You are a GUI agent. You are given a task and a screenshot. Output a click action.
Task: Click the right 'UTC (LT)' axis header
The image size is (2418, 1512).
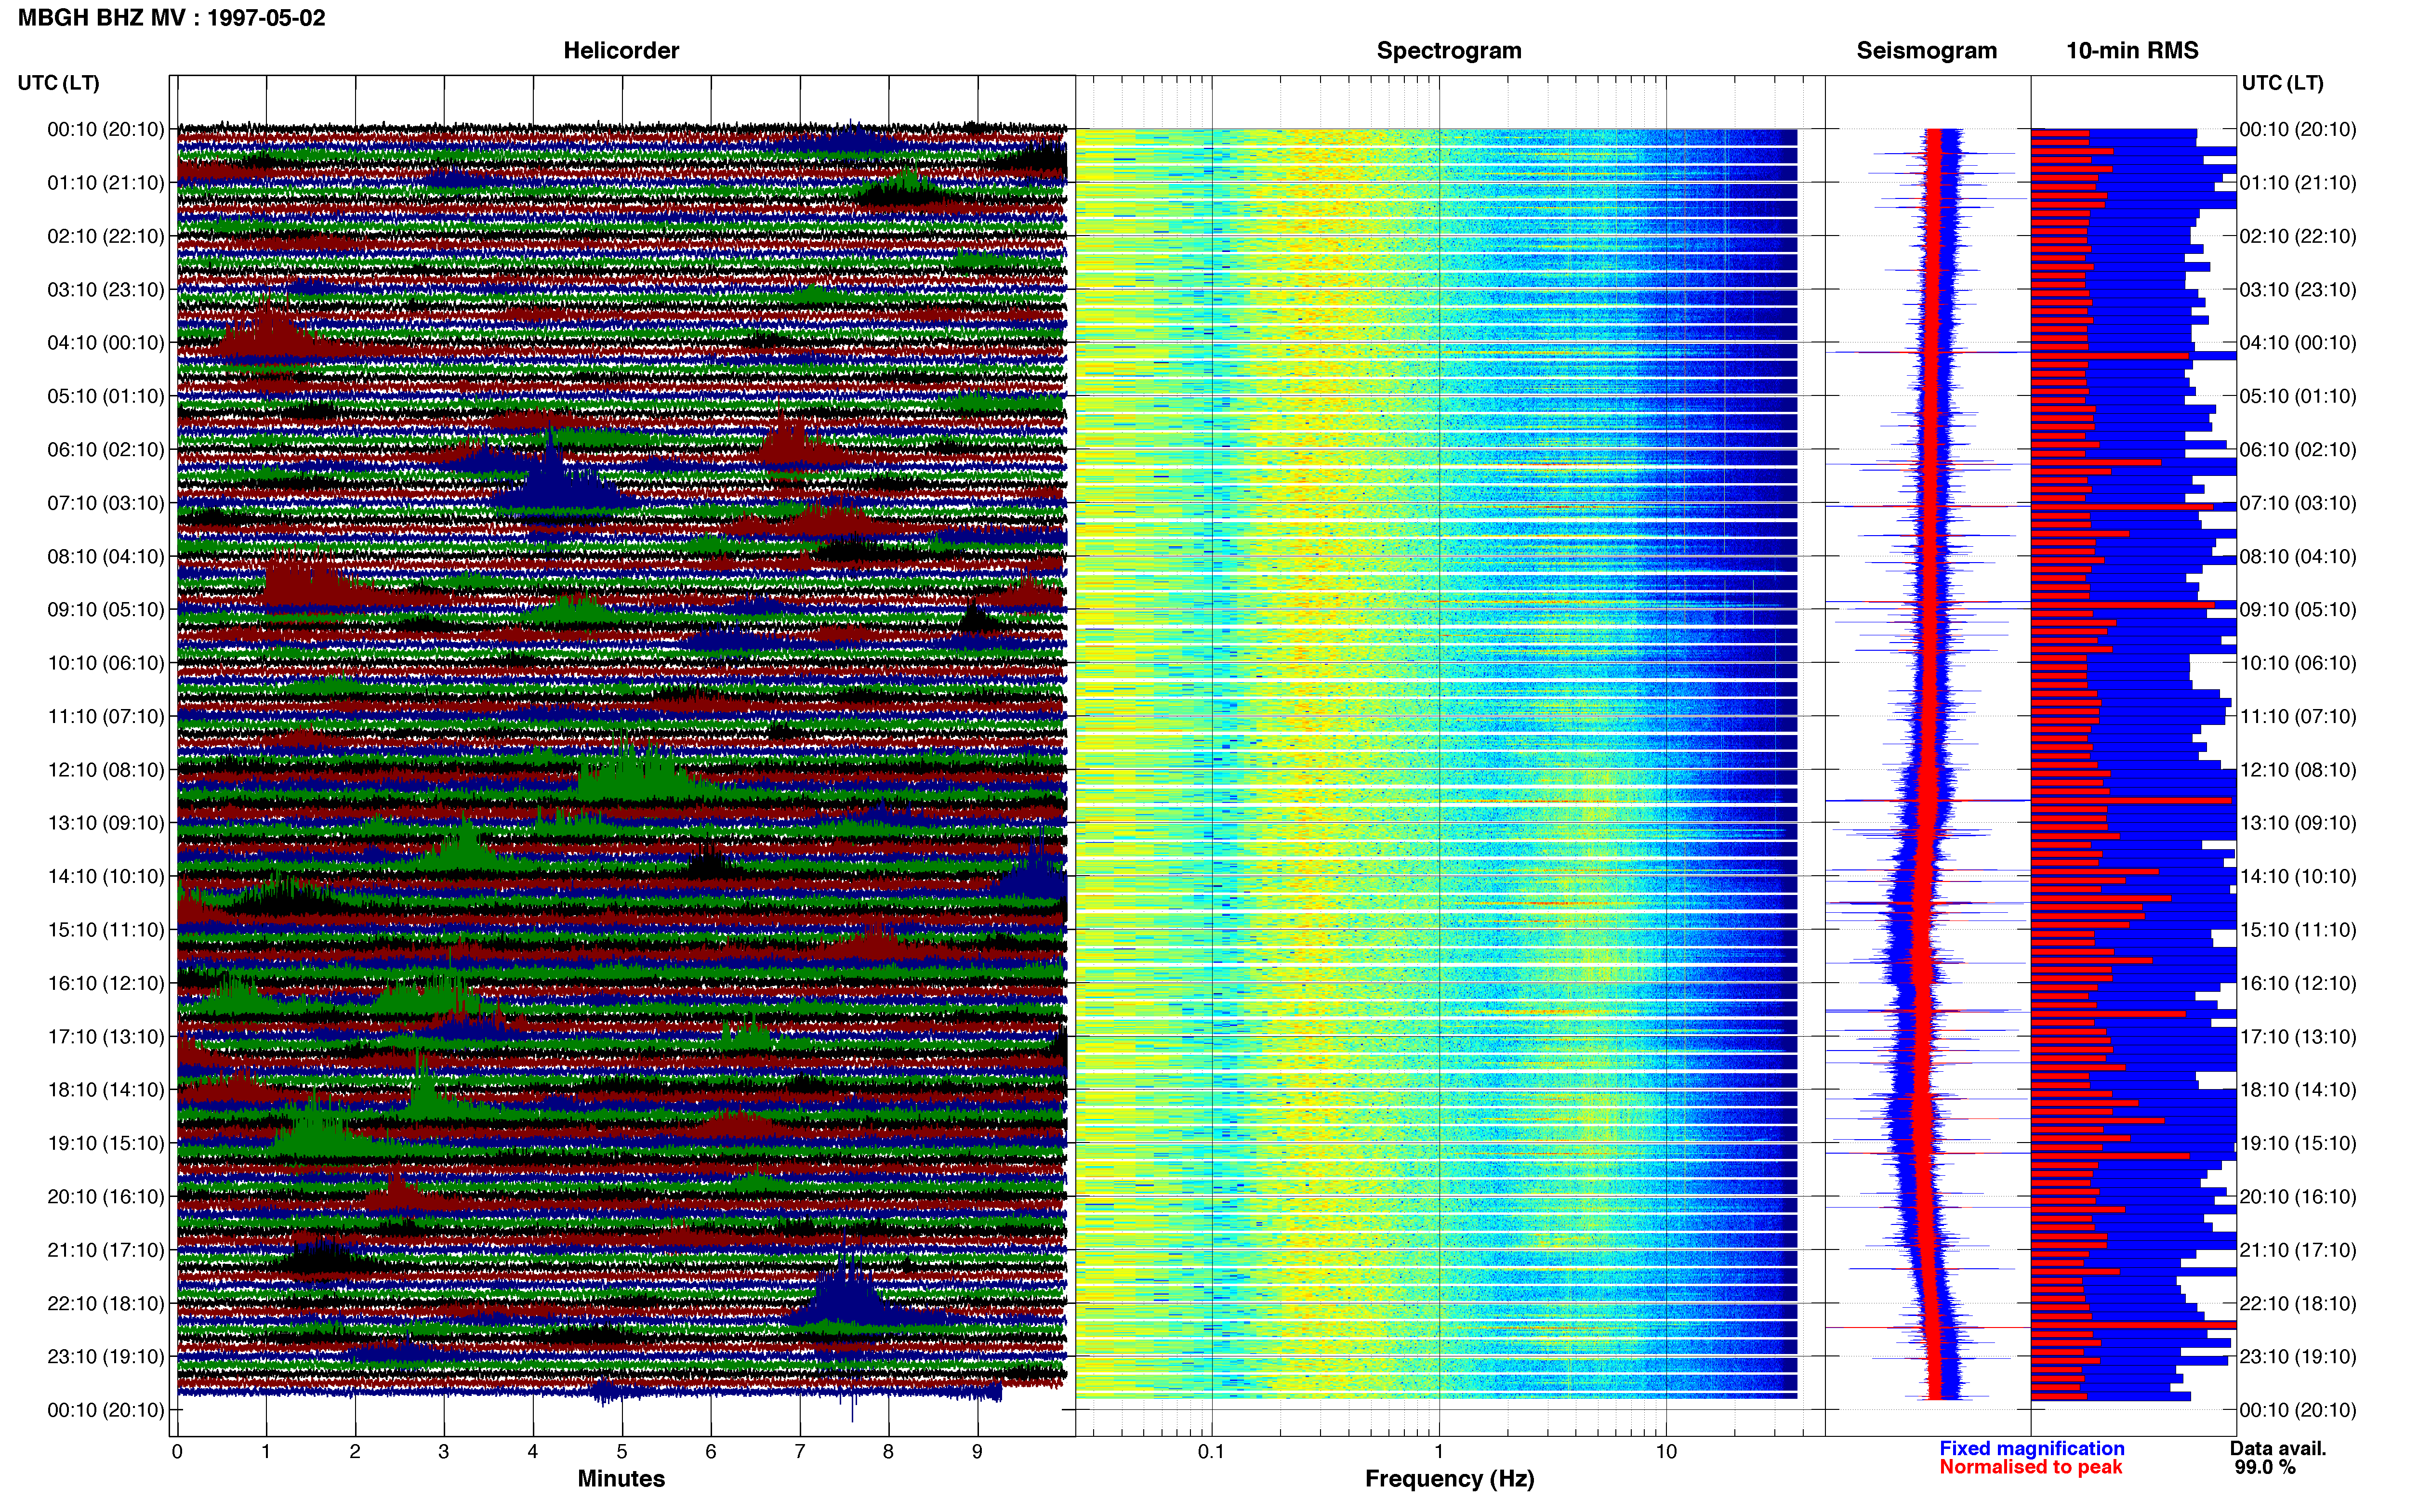2282,83
